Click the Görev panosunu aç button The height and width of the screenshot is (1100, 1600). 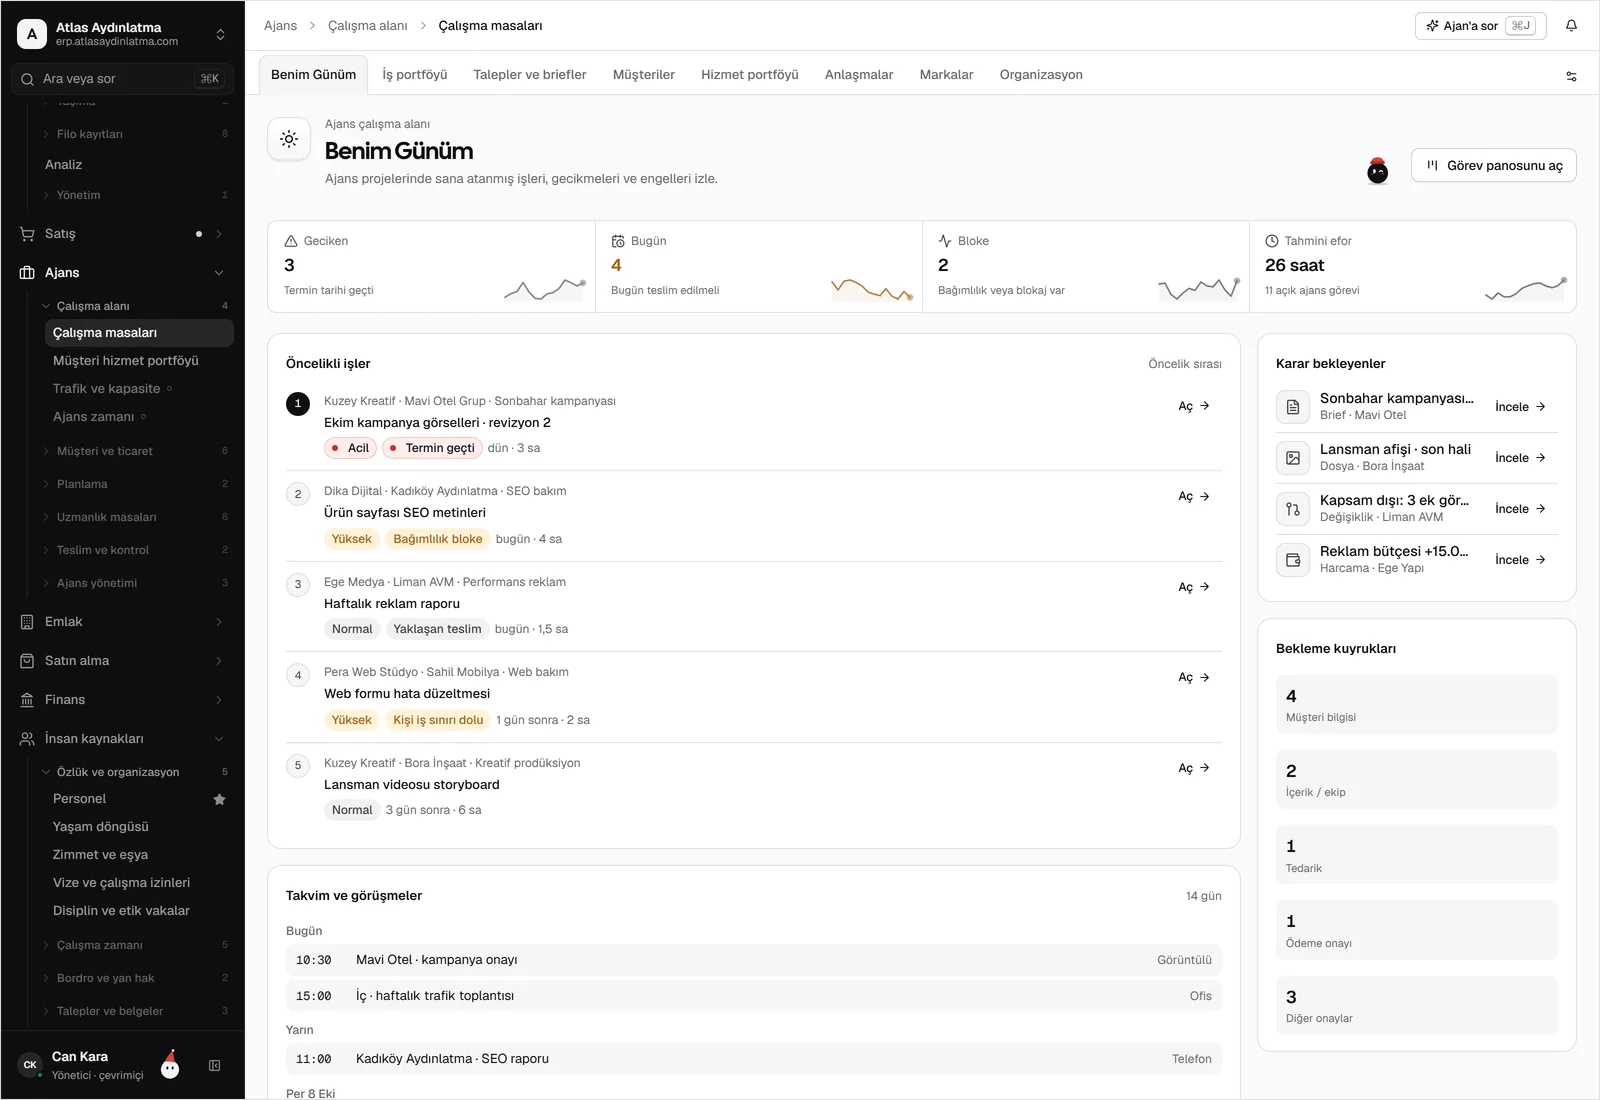tap(1494, 166)
